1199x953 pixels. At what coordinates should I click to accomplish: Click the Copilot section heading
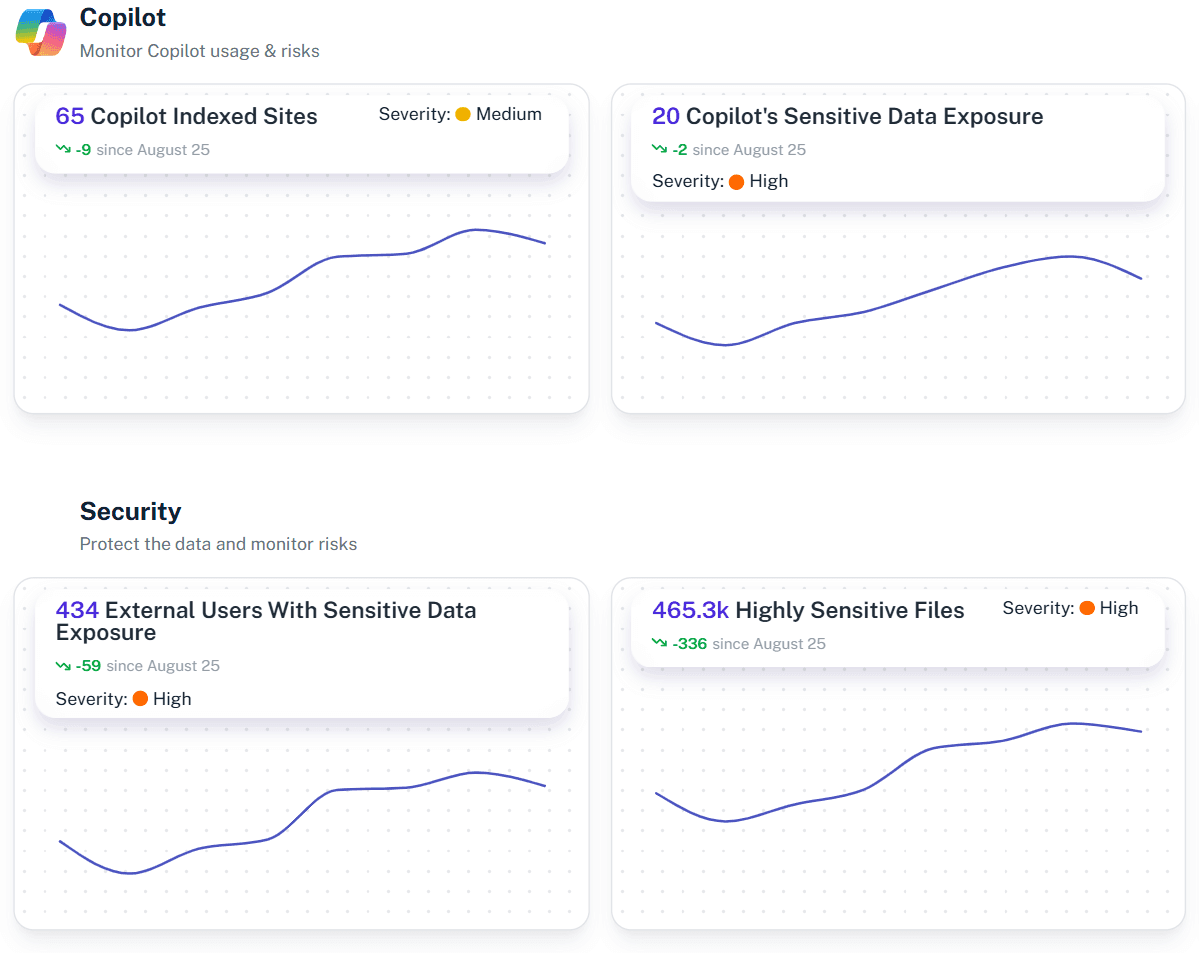click(x=122, y=17)
